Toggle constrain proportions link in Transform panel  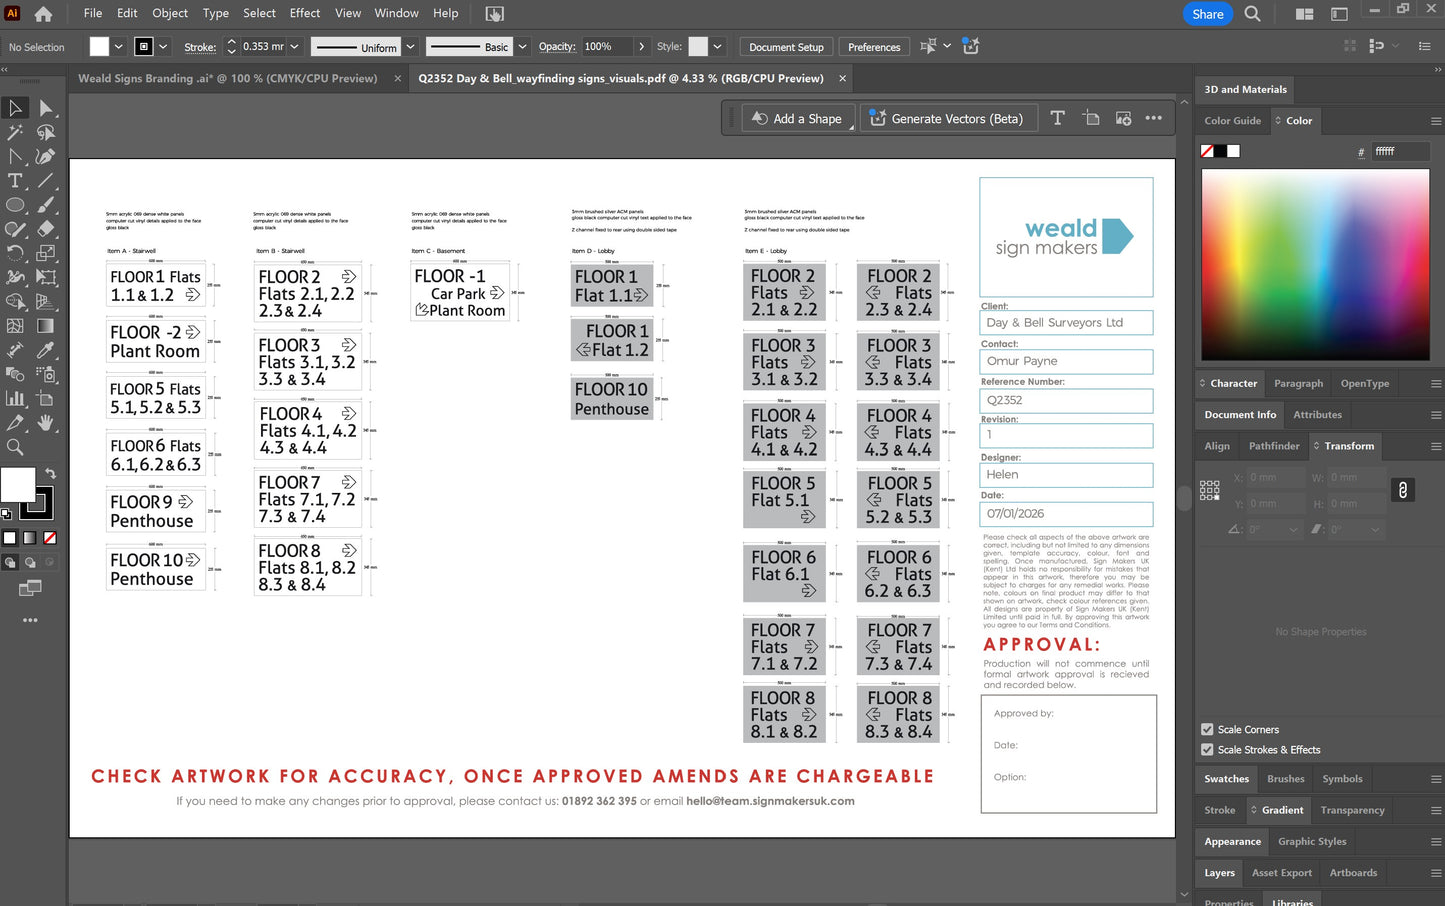click(x=1403, y=490)
